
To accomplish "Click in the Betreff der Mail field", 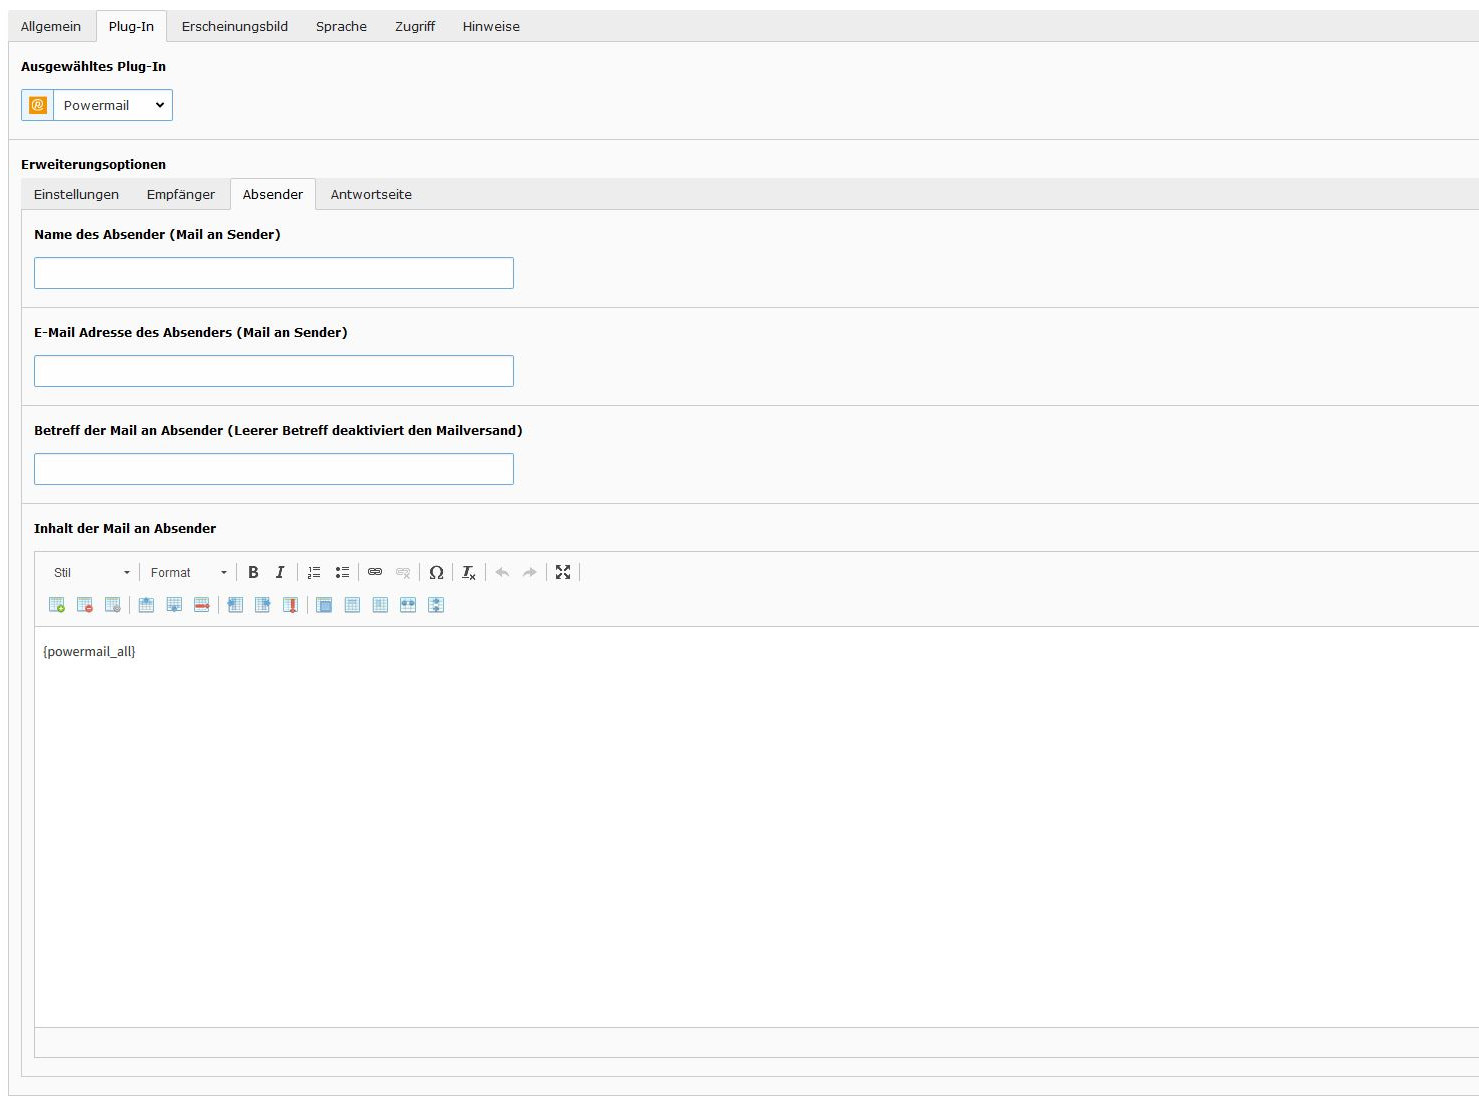I will click(x=274, y=469).
